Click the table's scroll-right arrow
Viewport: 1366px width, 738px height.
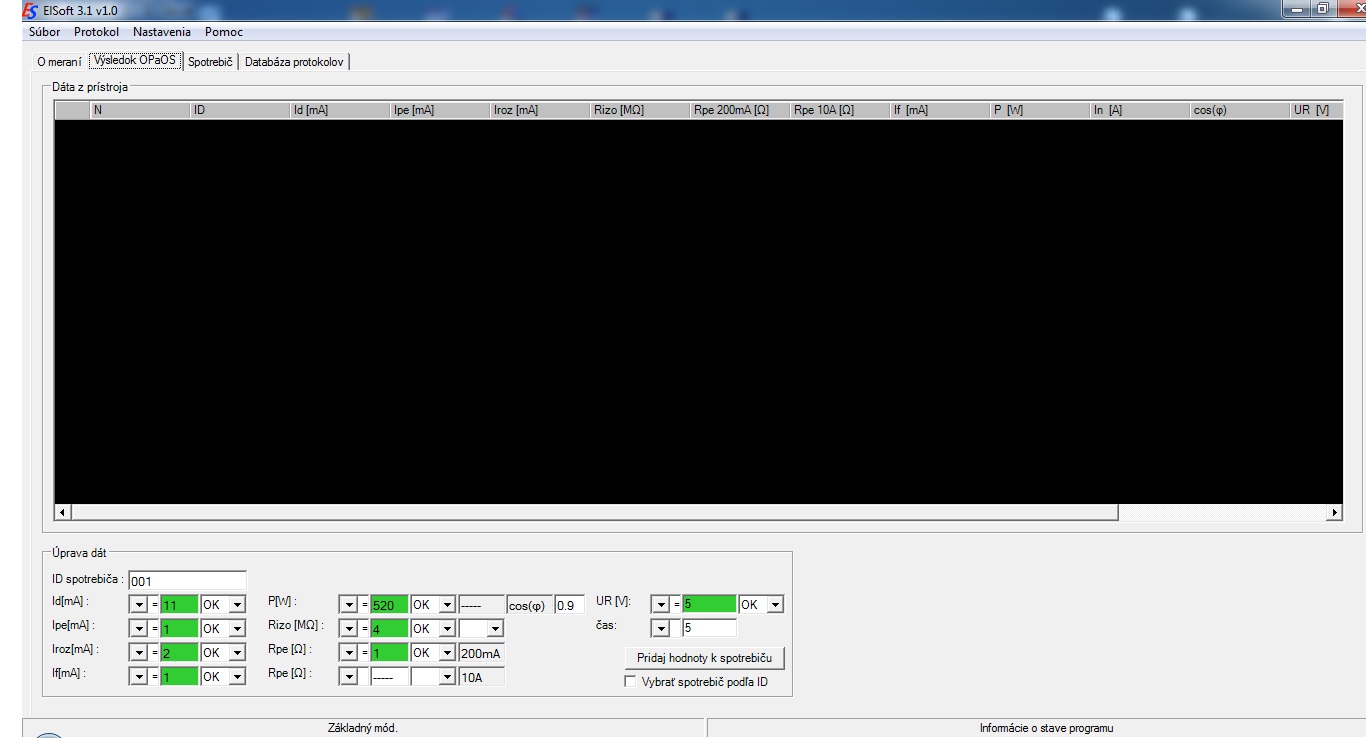(x=1334, y=512)
